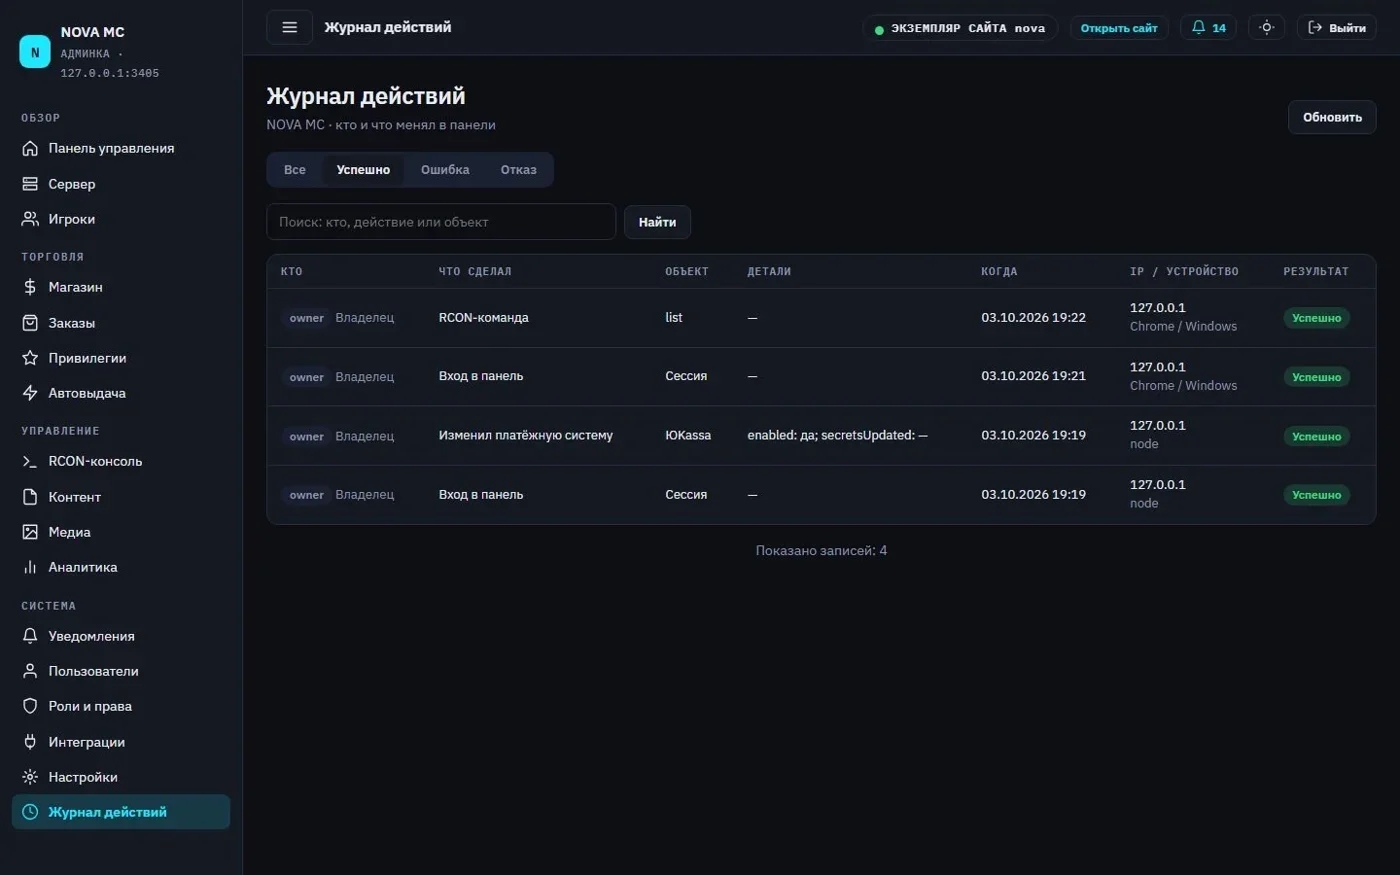The image size is (1400, 875).
Task: Focus the journal search input field
Action: (441, 222)
